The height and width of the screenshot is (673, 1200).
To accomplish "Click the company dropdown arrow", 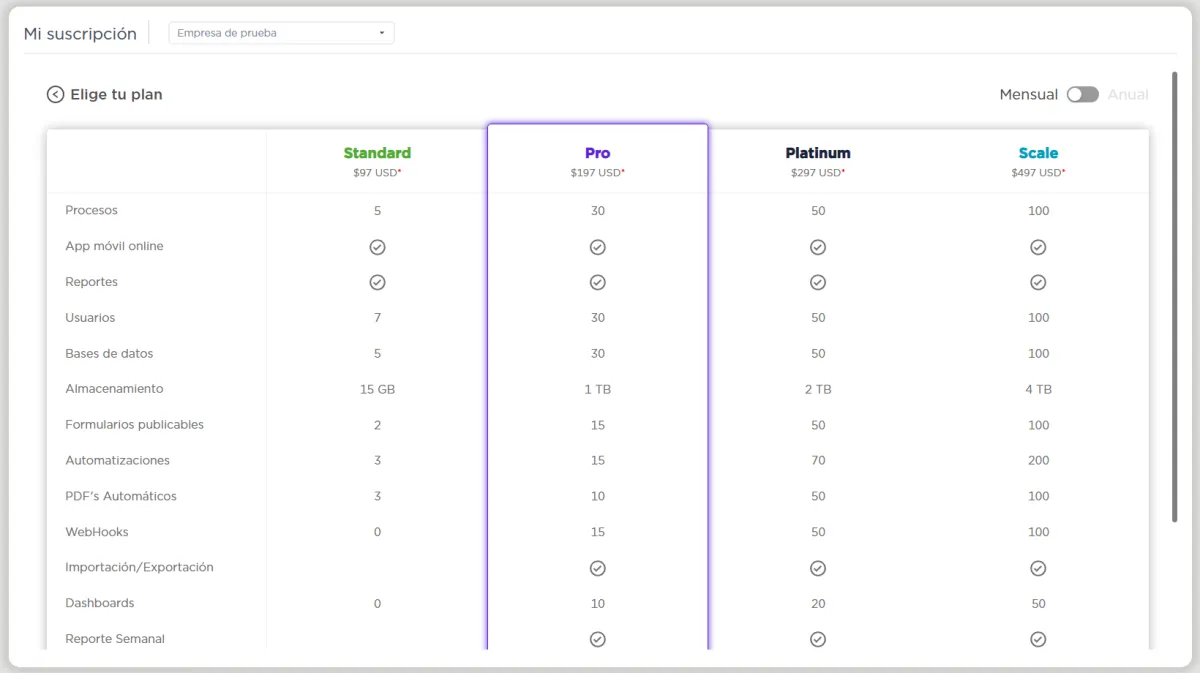I will [x=382, y=33].
